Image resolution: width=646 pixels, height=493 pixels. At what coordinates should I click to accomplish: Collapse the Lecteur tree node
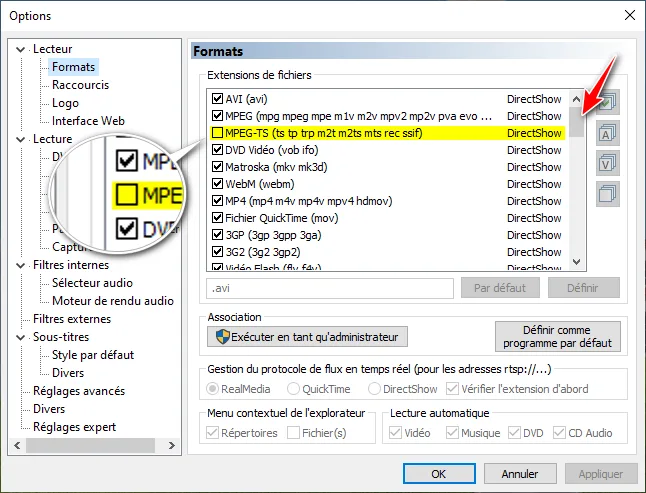pyautogui.click(x=20, y=49)
